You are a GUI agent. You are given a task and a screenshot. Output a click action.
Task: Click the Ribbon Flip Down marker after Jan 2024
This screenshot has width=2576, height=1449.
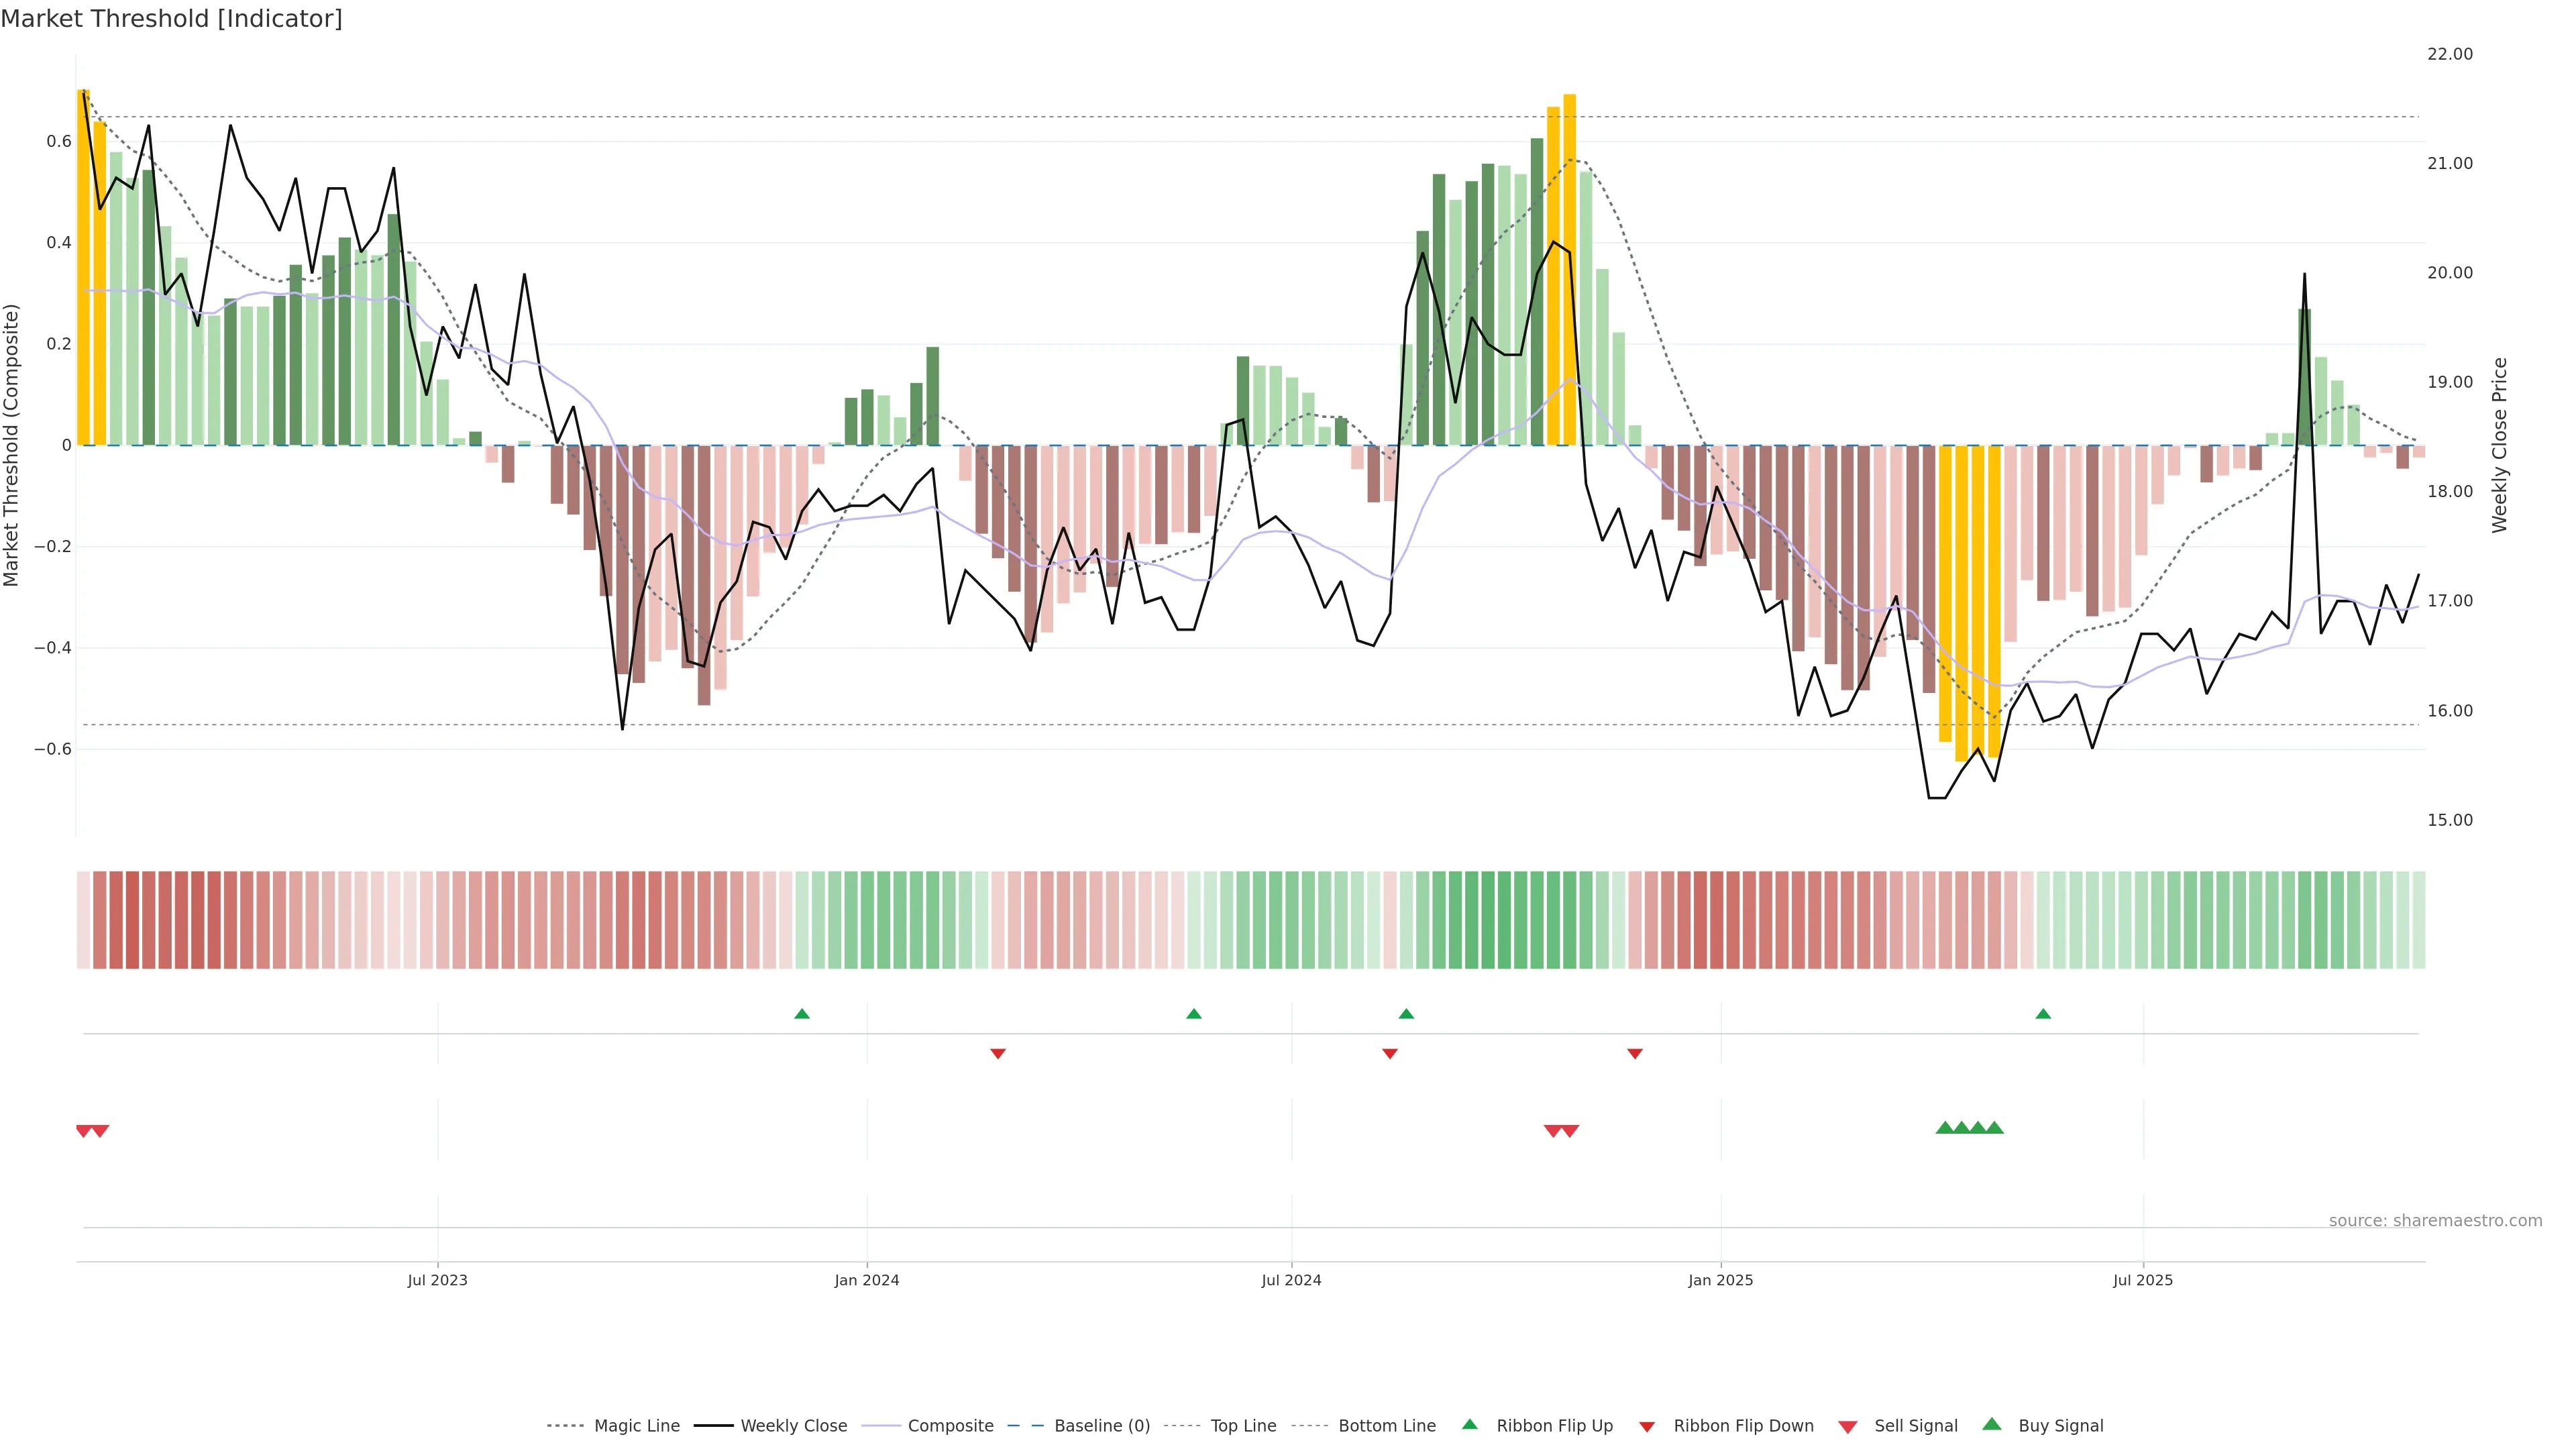998,1053
